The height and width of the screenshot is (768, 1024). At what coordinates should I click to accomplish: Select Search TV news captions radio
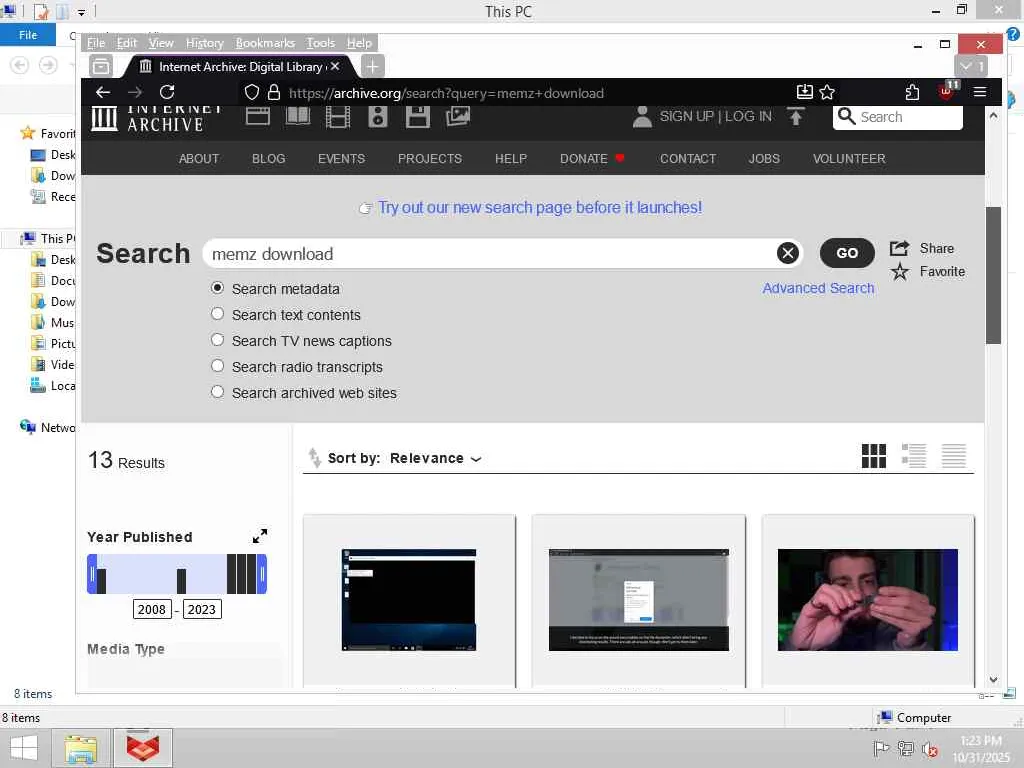[217, 340]
